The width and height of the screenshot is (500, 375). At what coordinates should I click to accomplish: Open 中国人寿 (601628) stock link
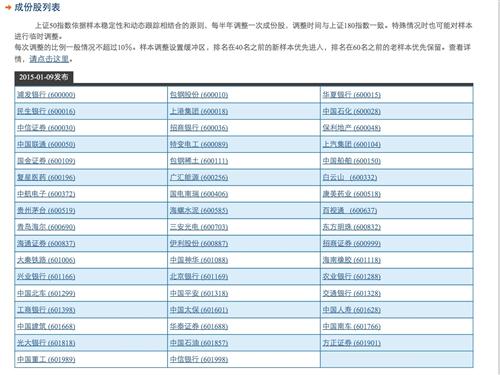pos(351,310)
